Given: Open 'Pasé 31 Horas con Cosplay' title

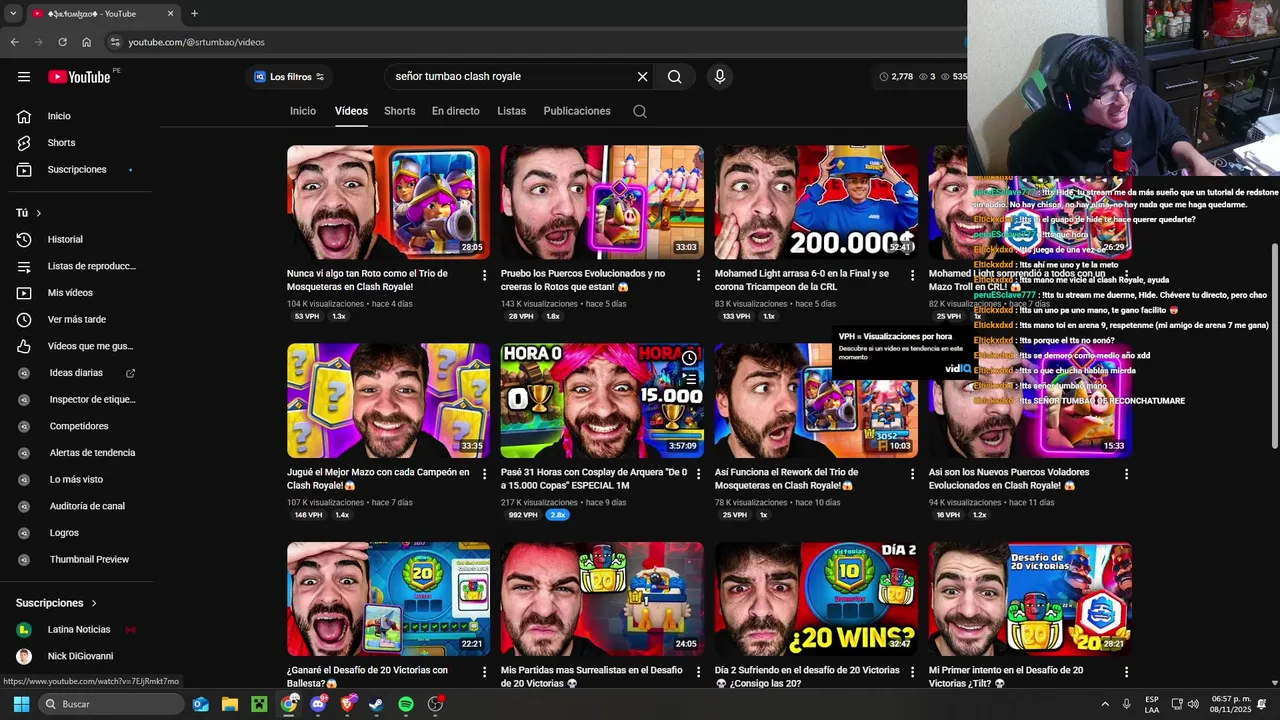Looking at the screenshot, I should pyautogui.click(x=594, y=479).
